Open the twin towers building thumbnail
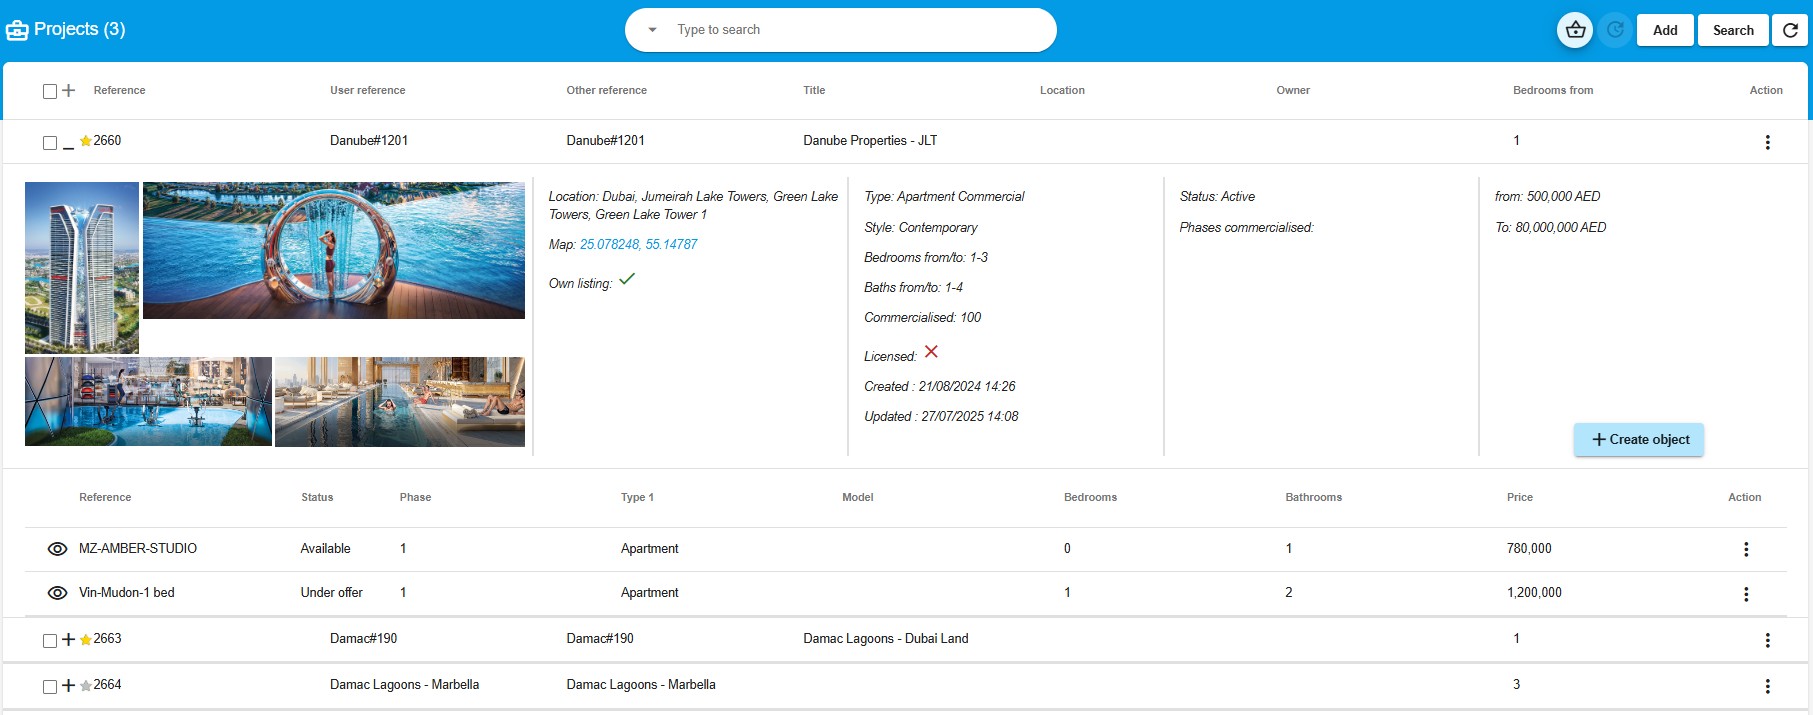 coord(82,267)
